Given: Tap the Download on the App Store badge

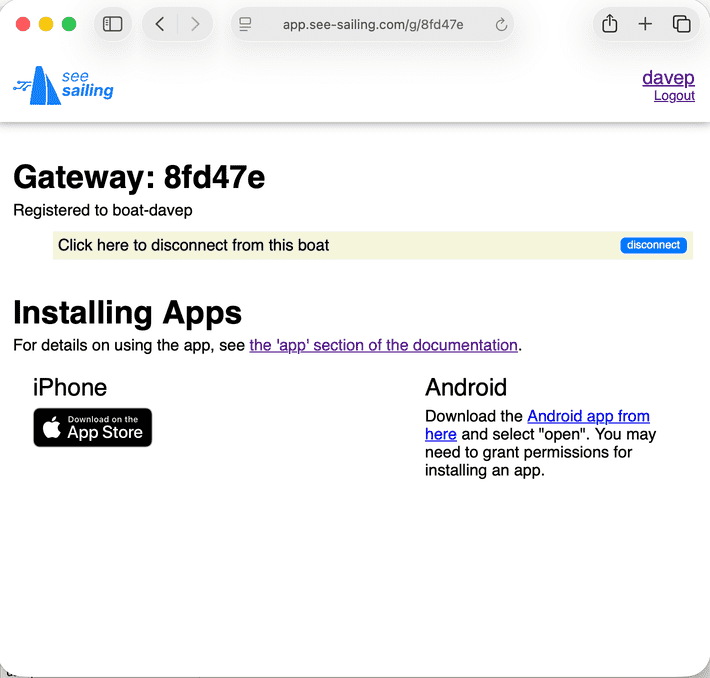Looking at the screenshot, I should tap(93, 427).
